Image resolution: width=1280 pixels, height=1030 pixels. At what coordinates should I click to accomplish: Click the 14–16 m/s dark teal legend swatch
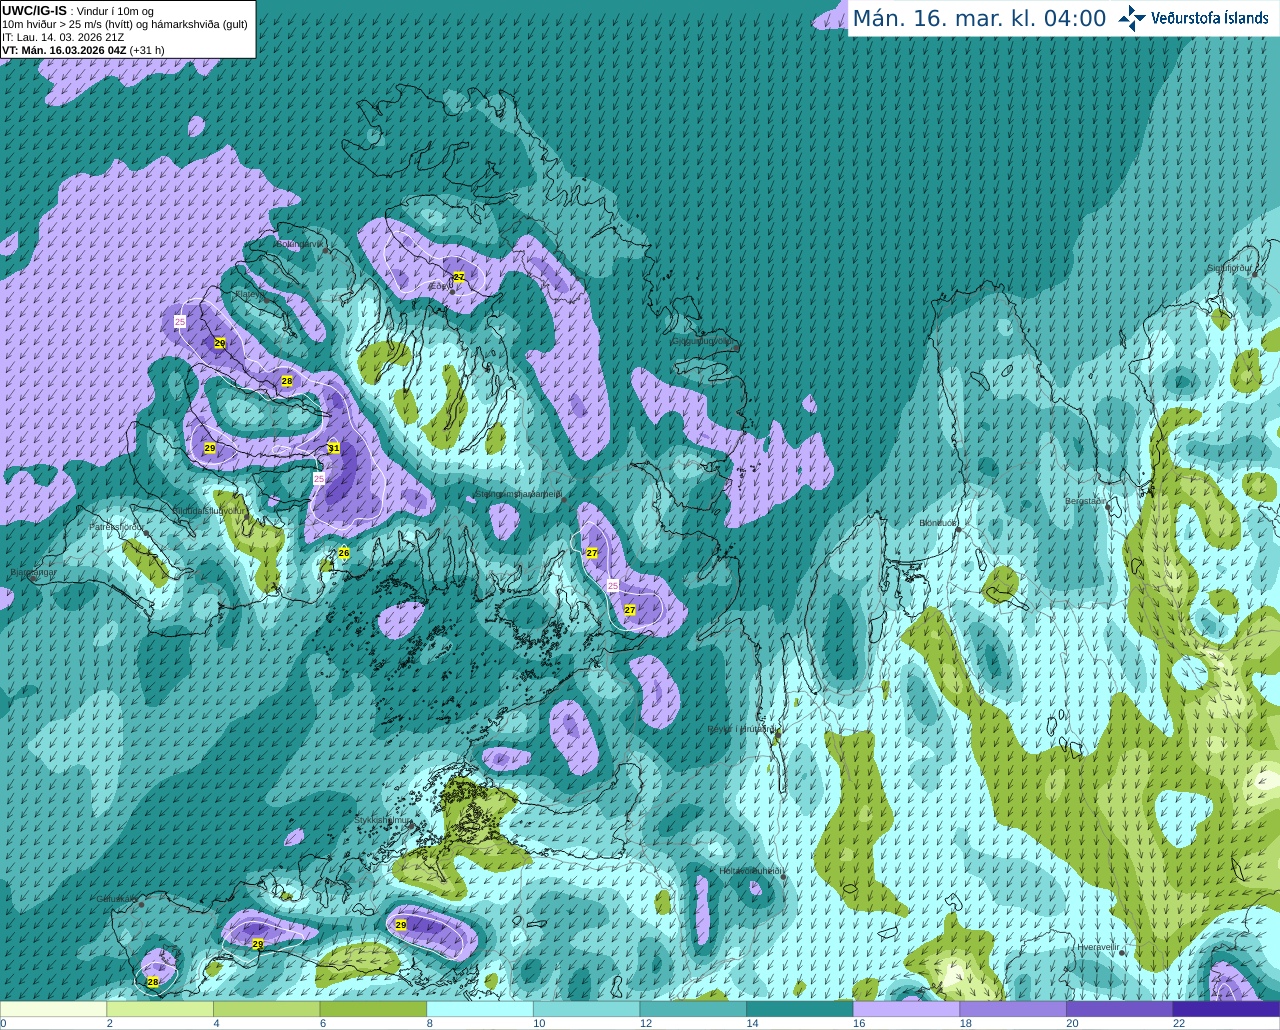(x=800, y=1009)
